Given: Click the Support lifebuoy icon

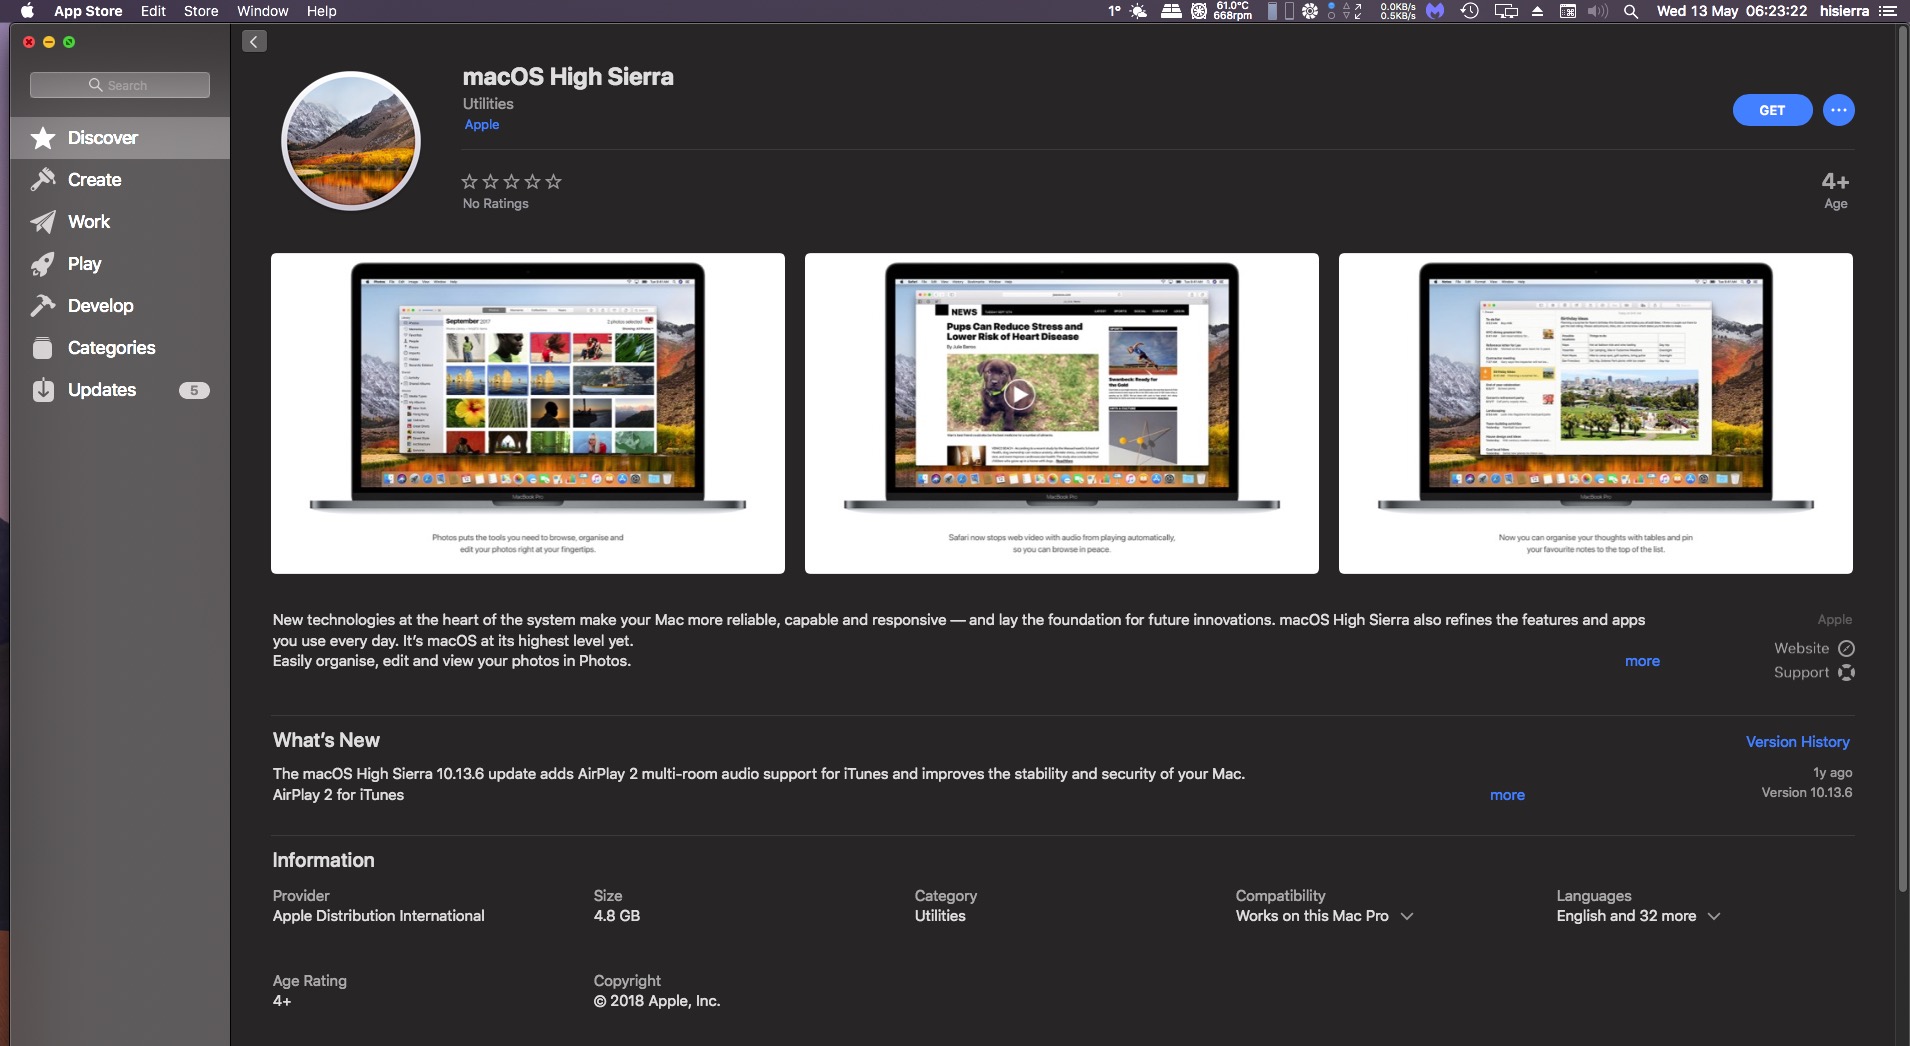Looking at the screenshot, I should pyautogui.click(x=1847, y=672).
